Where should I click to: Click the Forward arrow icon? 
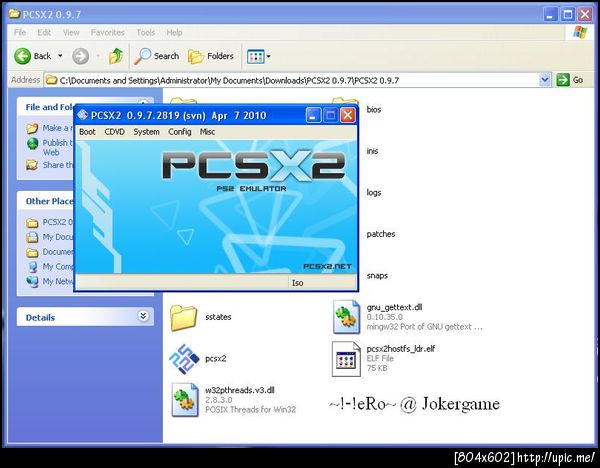coord(80,56)
